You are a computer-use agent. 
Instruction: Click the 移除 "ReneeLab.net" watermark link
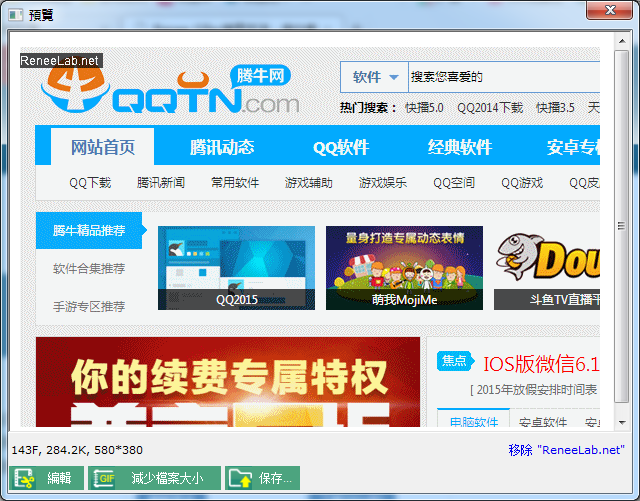(565, 451)
